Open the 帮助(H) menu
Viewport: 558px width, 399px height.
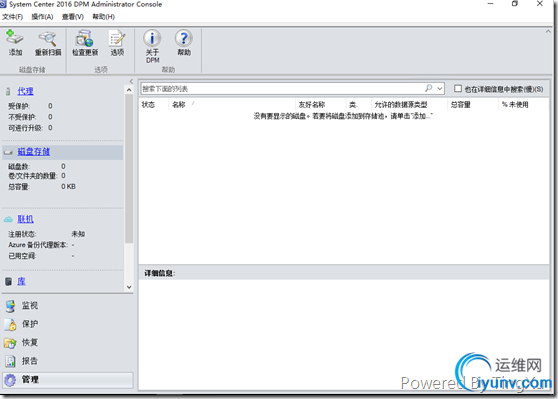click(x=104, y=17)
